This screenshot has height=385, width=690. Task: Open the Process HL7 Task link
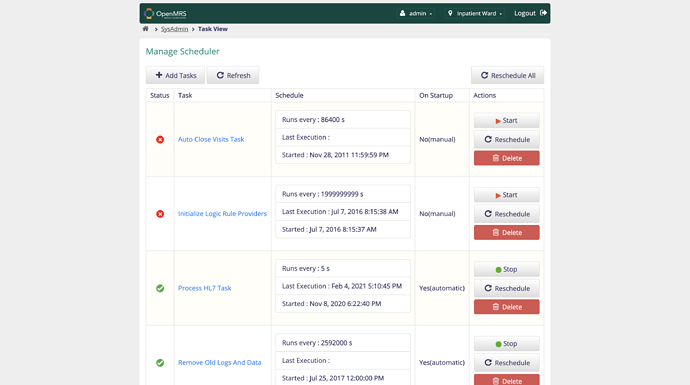click(x=205, y=288)
